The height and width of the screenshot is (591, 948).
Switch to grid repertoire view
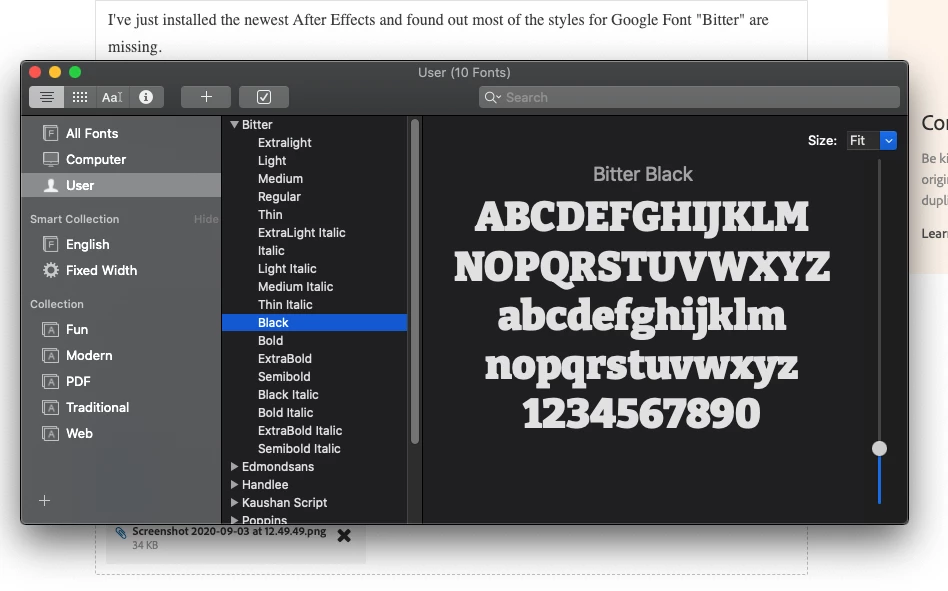(x=80, y=97)
